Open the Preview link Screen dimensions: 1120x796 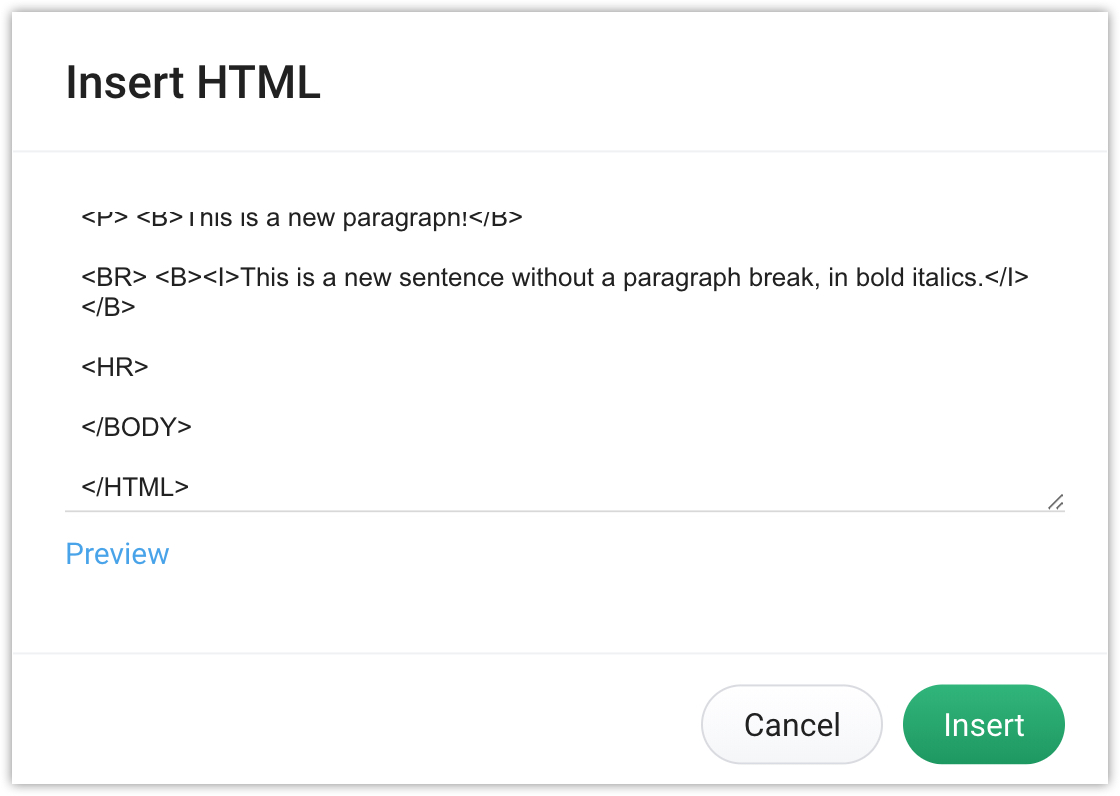tap(117, 554)
